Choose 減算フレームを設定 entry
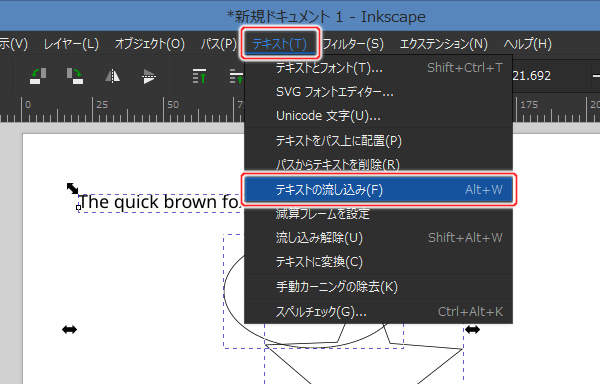This screenshot has height=384, width=600. (x=378, y=214)
